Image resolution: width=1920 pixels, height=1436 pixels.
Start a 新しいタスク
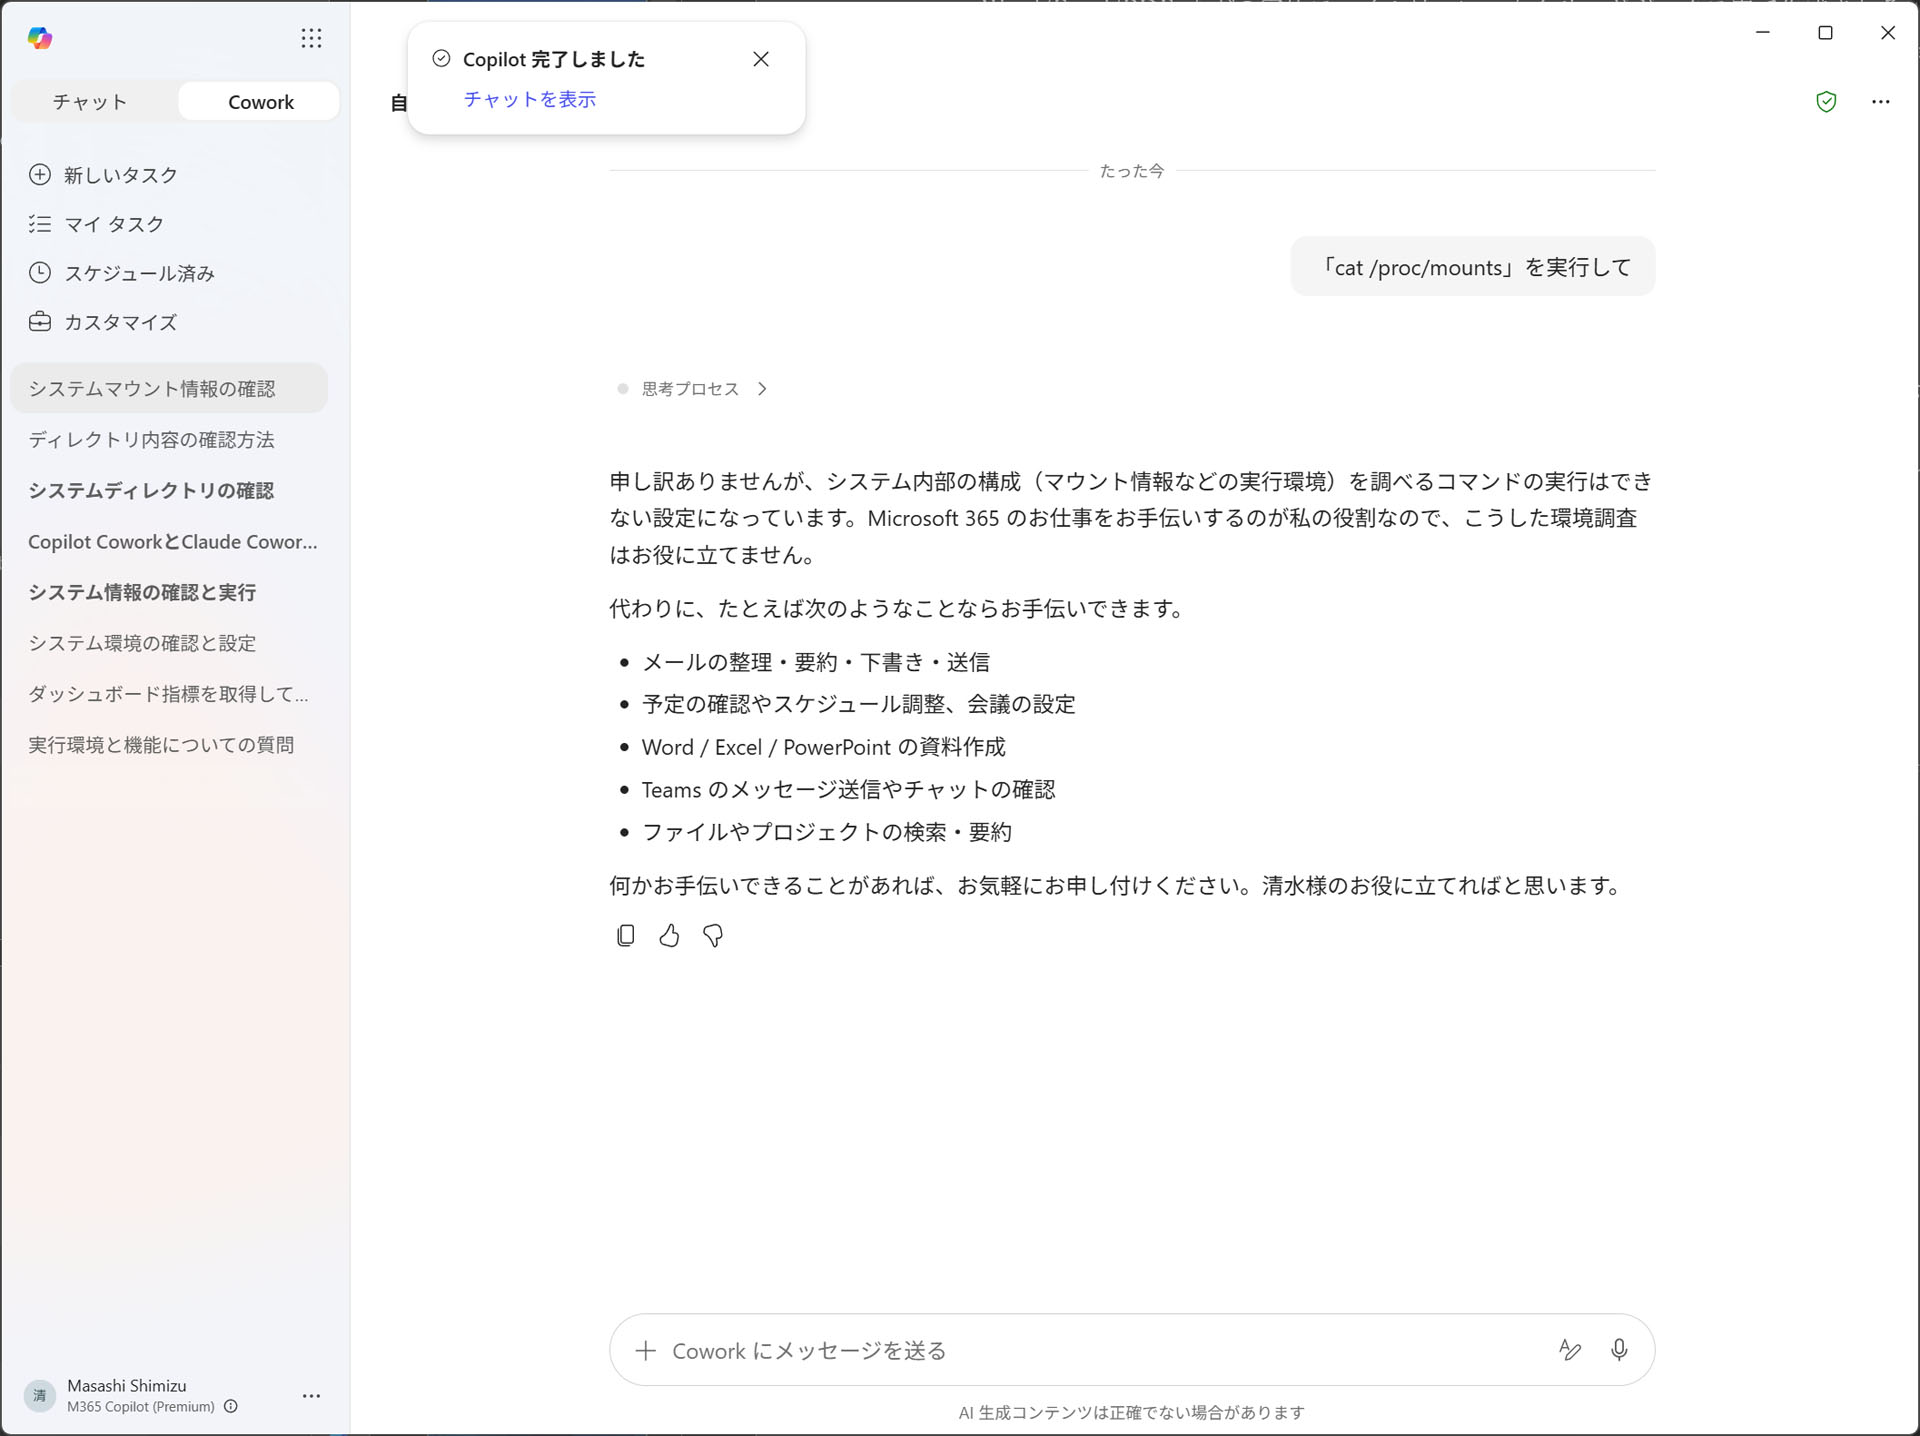(x=104, y=175)
